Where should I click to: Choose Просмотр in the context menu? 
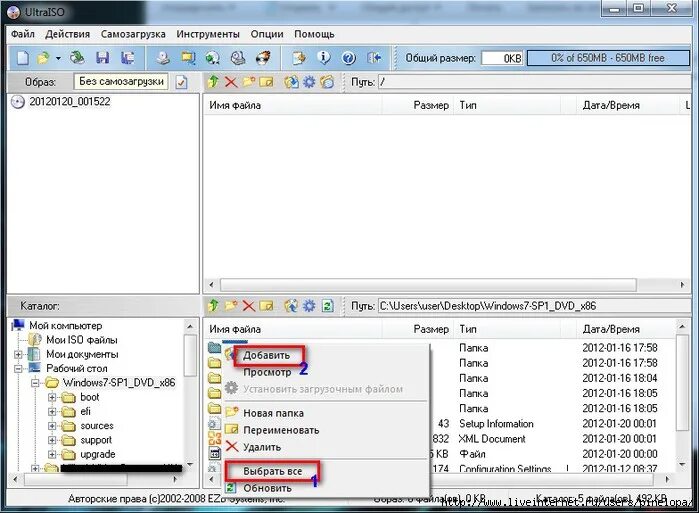coord(267,373)
